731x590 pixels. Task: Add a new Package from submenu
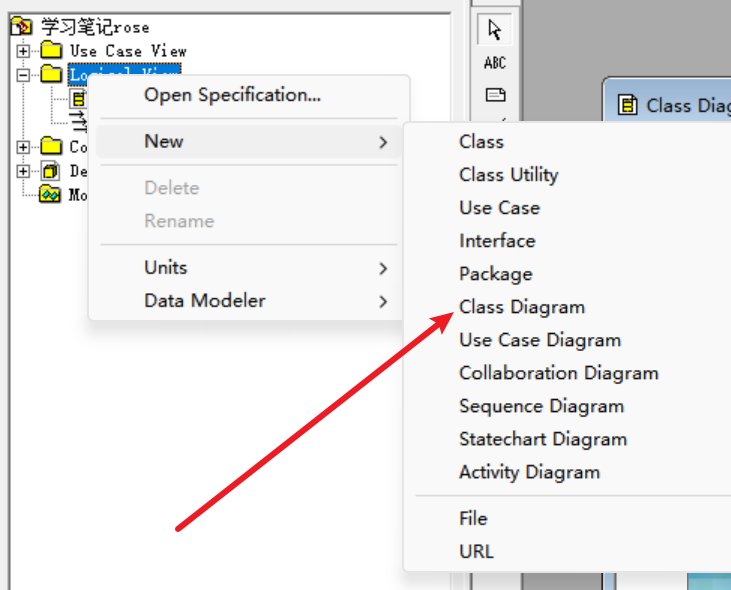point(495,274)
